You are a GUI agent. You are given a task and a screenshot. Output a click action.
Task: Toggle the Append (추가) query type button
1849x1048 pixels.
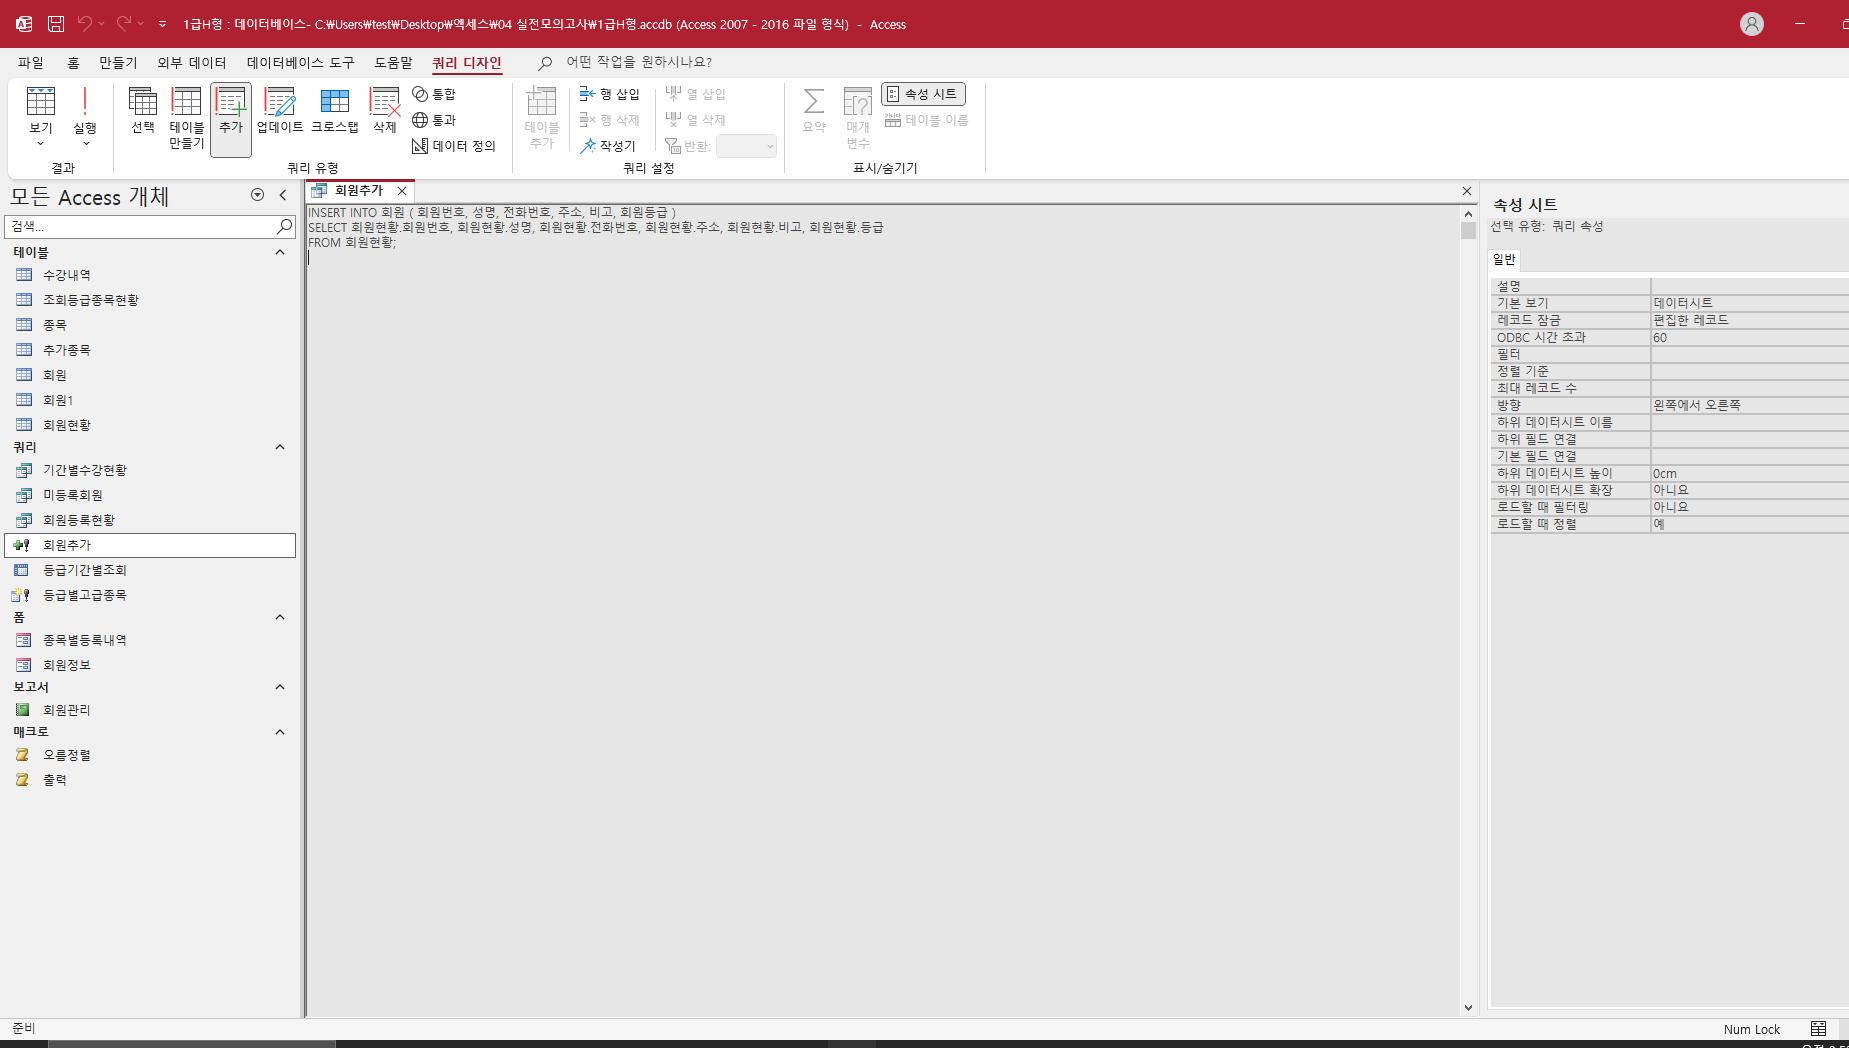[231, 117]
